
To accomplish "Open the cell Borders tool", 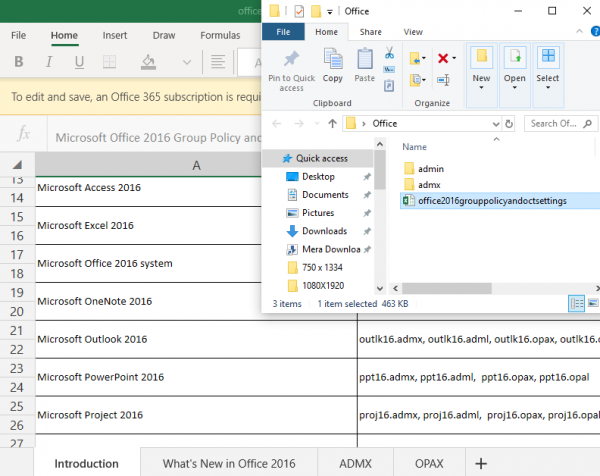I will (109, 63).
